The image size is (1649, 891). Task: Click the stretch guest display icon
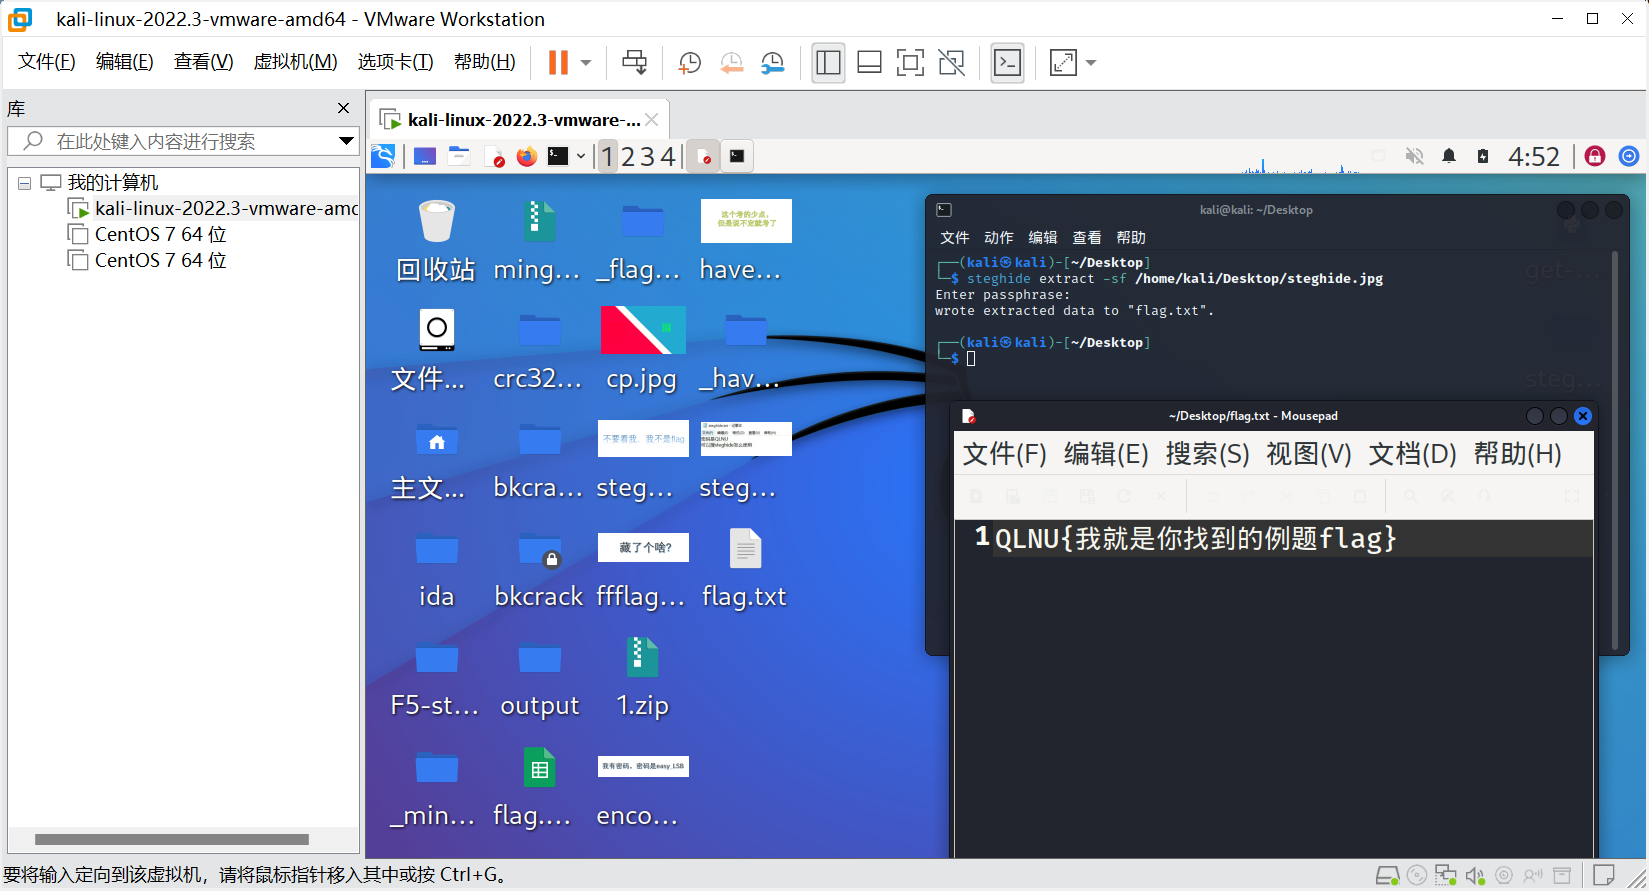point(1063,63)
